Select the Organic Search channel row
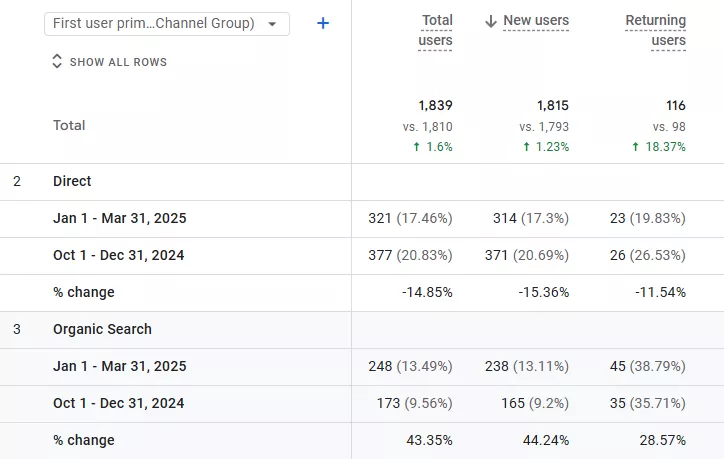The image size is (724, 459). point(362,330)
